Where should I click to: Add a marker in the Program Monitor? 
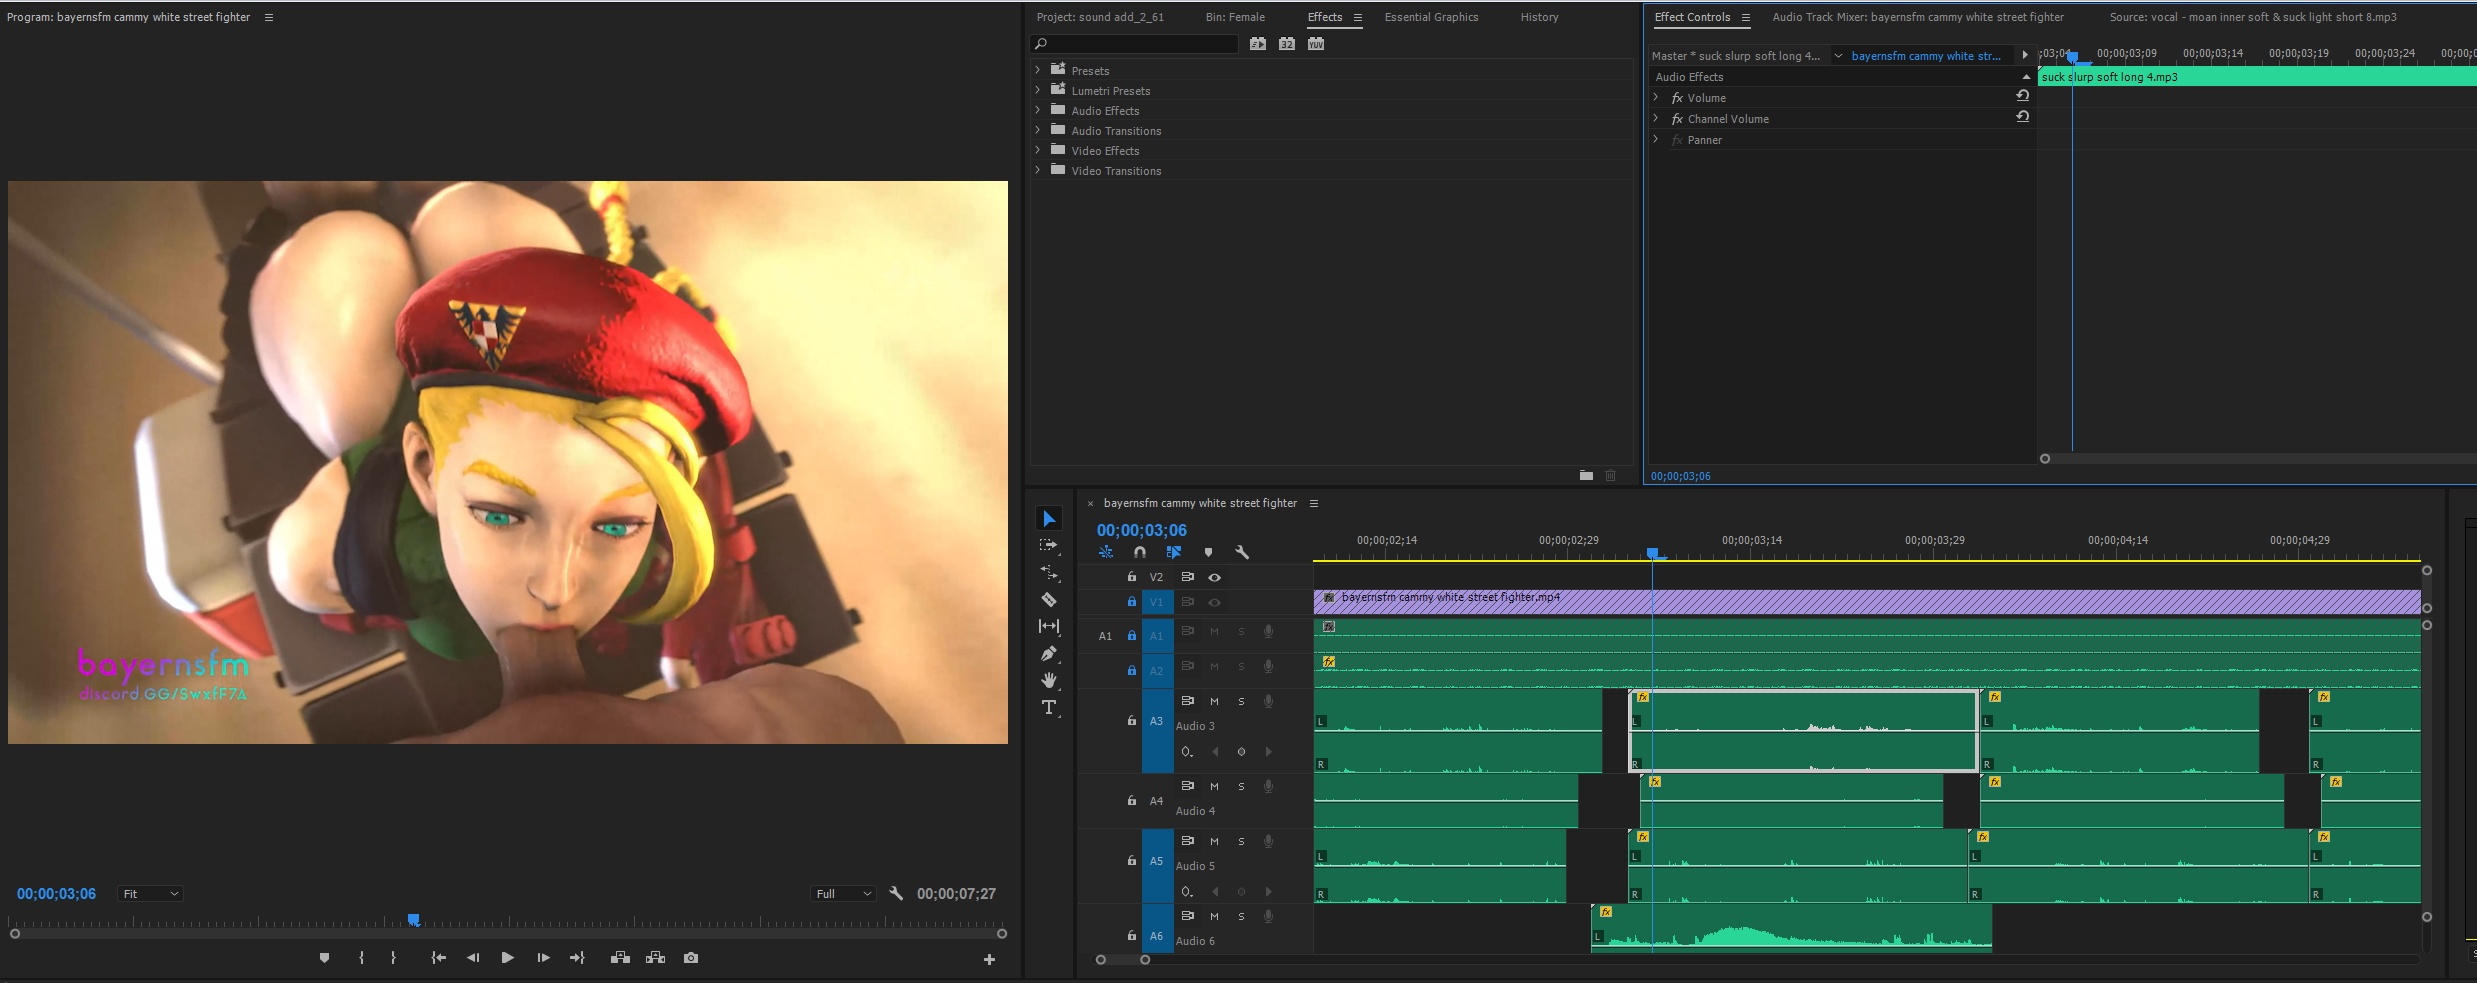(324, 958)
